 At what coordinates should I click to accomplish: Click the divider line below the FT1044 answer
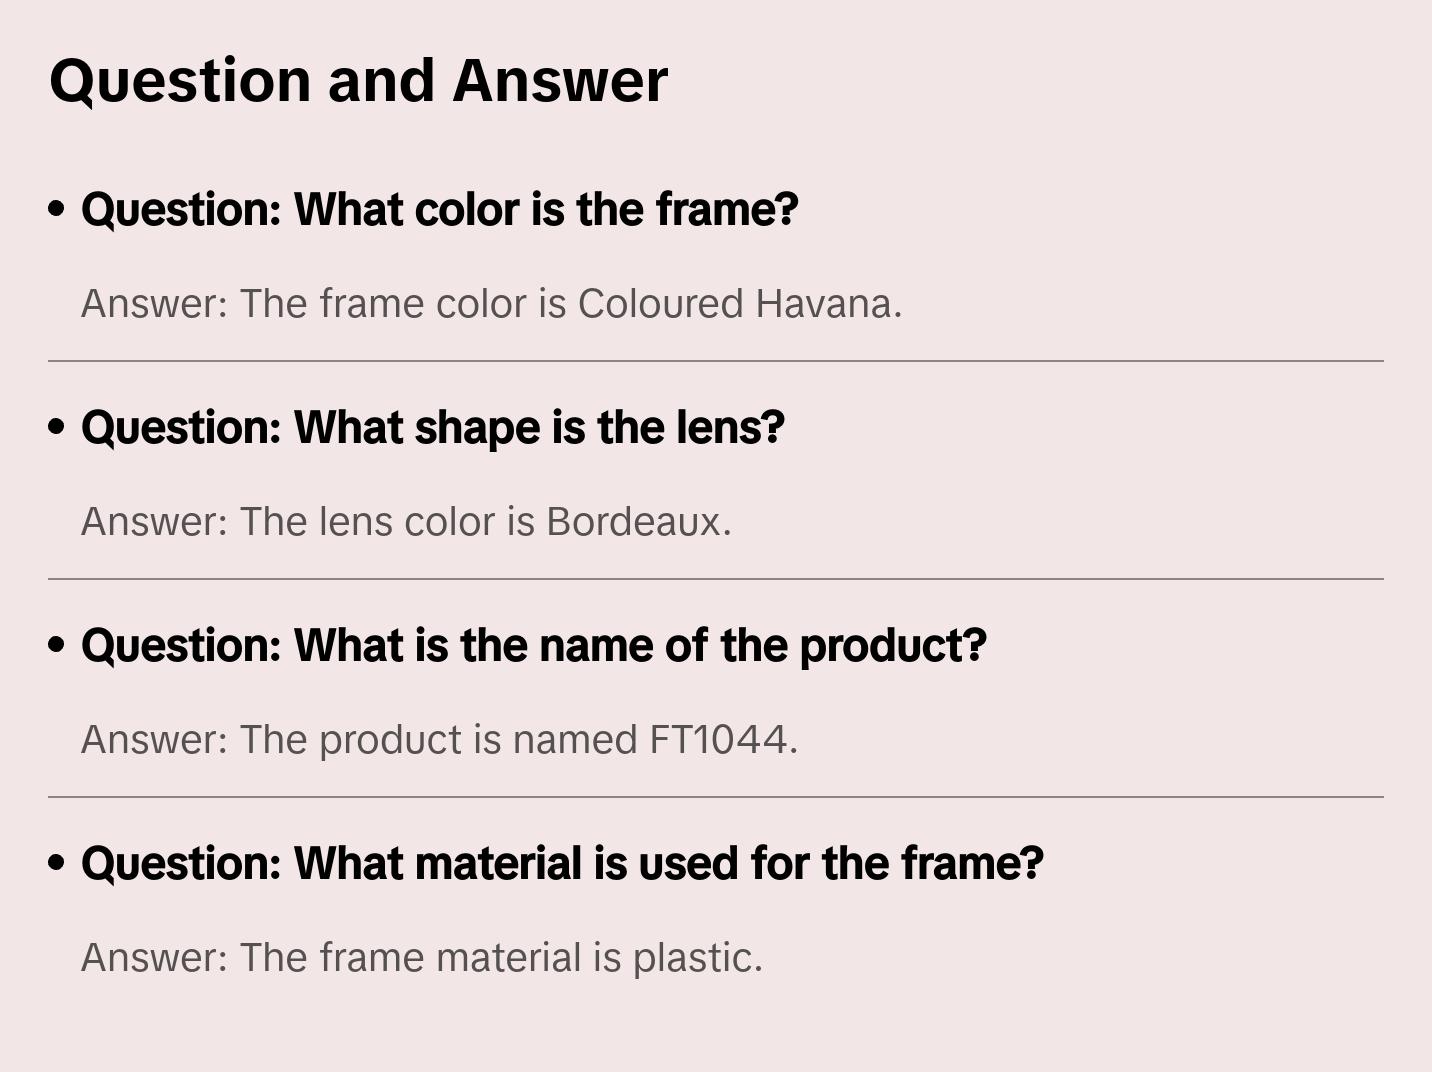[x=716, y=797]
